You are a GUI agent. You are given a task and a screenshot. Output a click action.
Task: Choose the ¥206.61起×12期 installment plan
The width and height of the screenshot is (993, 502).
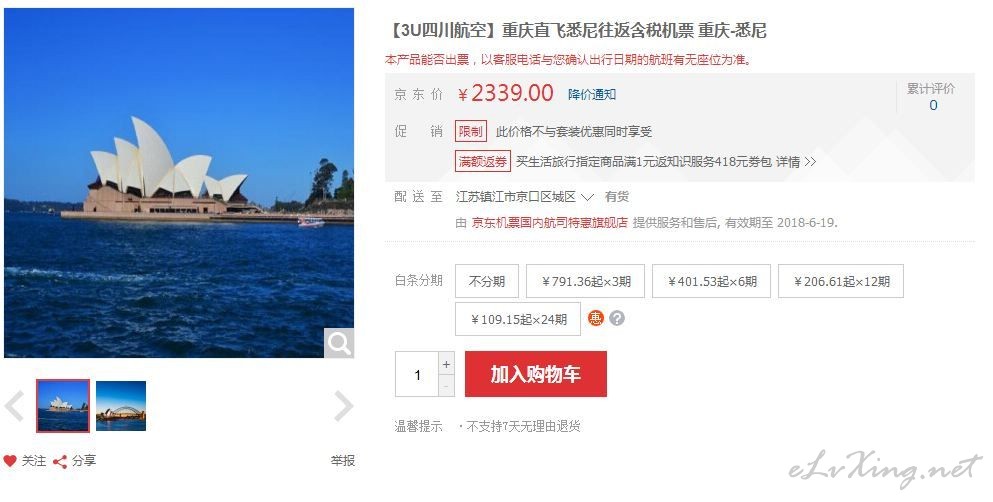tap(840, 281)
